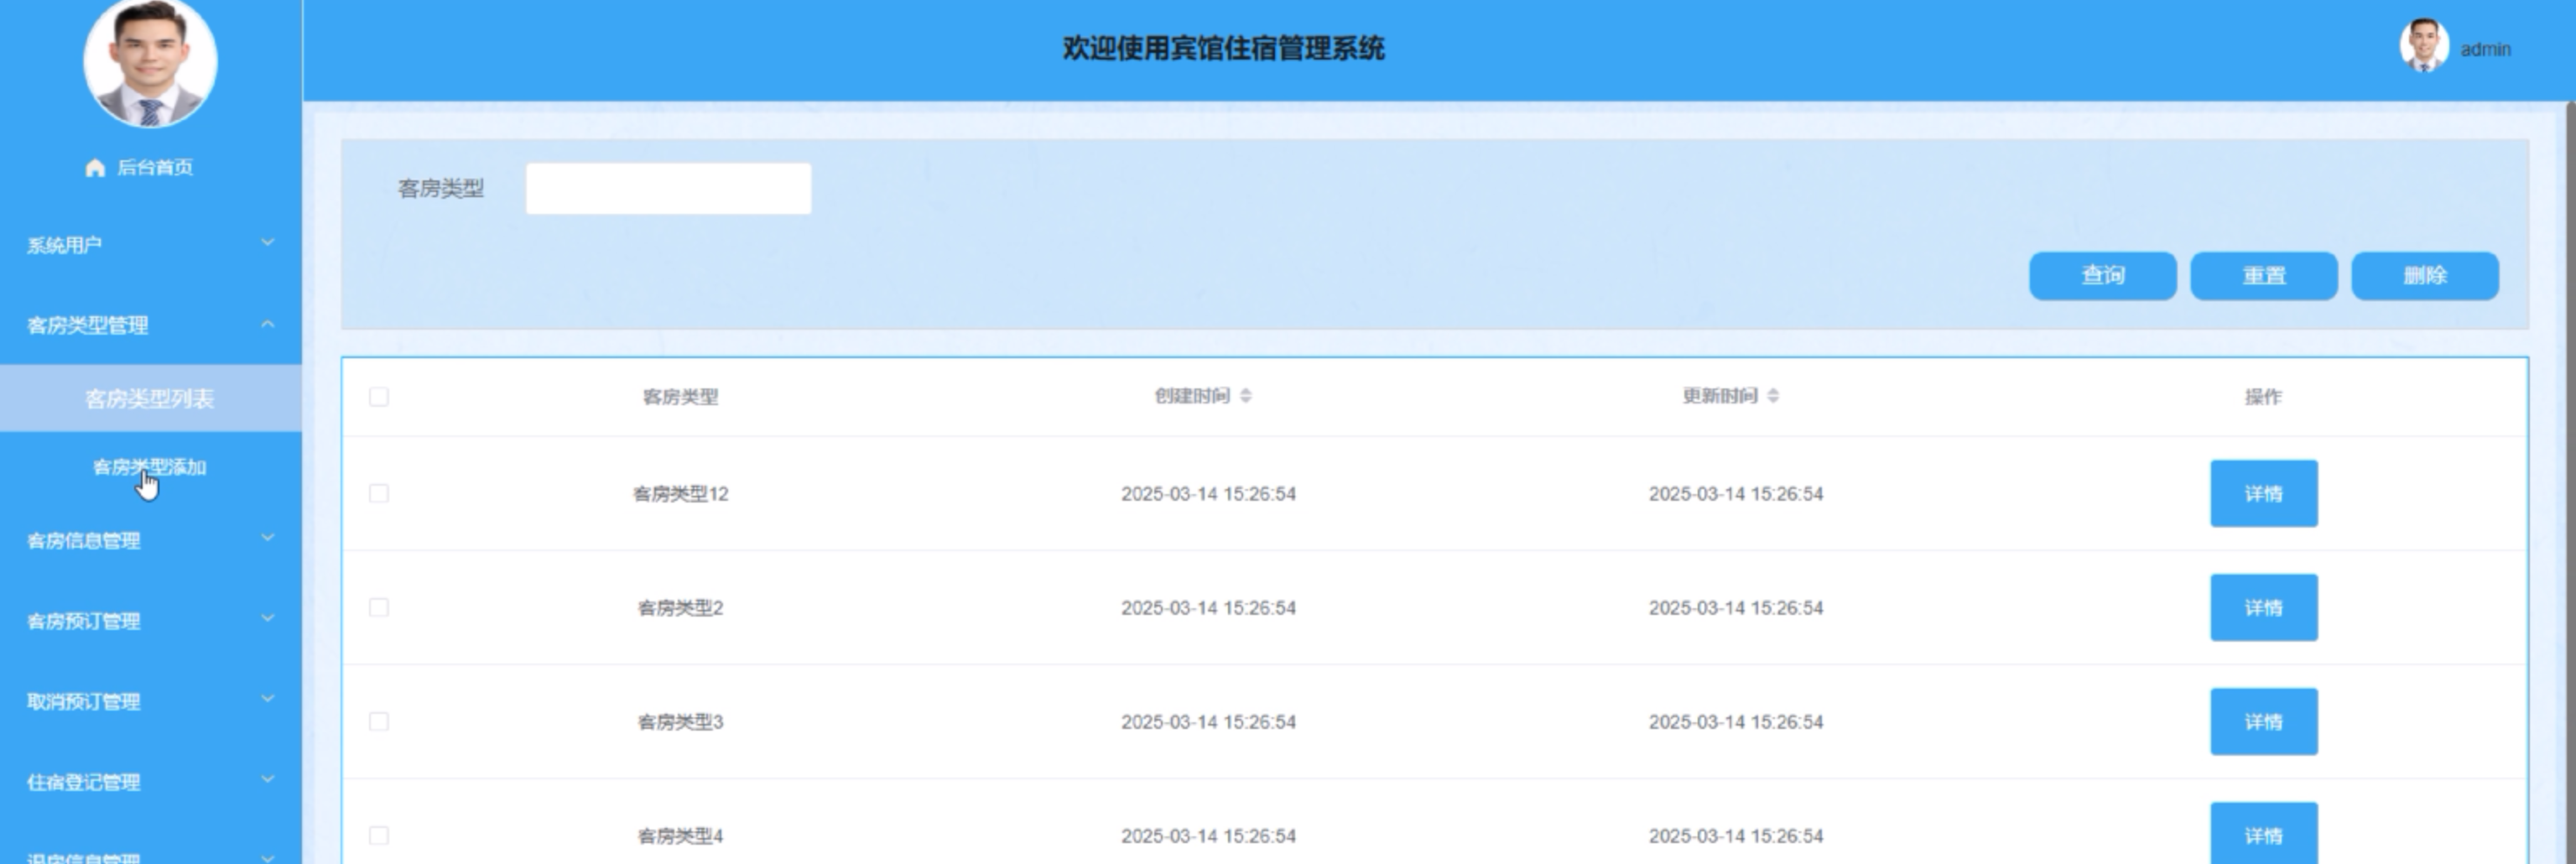Sort by 更新时间 arrows icon

pyautogui.click(x=1773, y=396)
